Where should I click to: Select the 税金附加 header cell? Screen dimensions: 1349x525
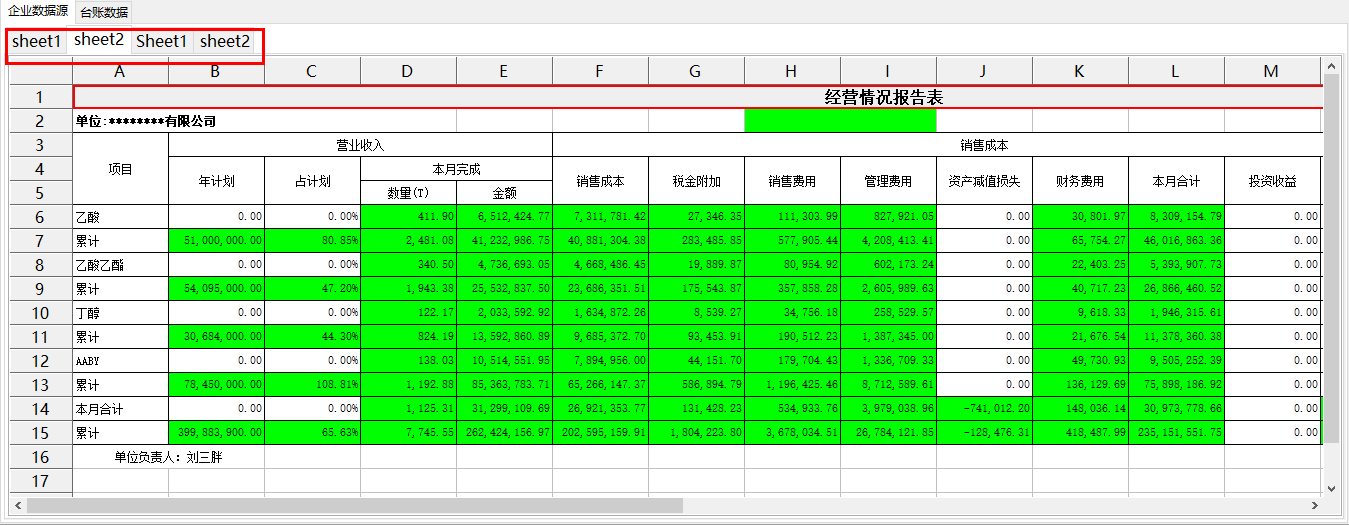[696, 181]
